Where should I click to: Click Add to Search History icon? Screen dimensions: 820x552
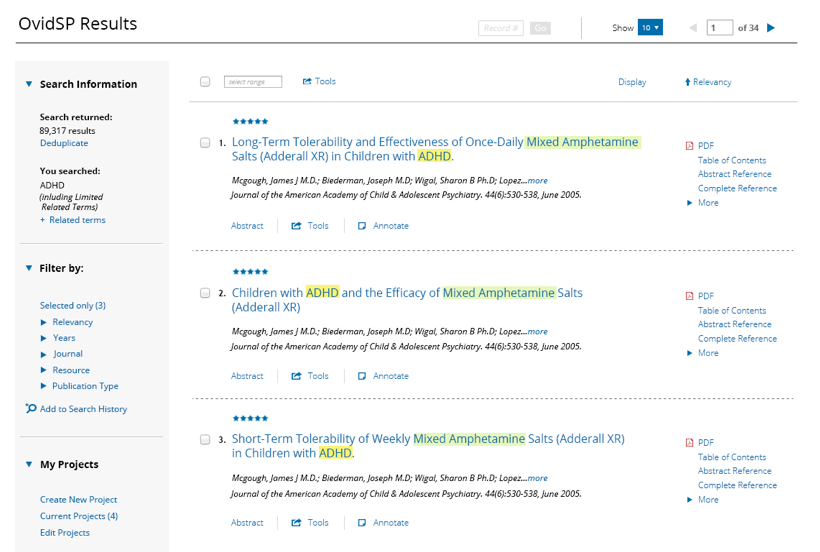(x=32, y=409)
